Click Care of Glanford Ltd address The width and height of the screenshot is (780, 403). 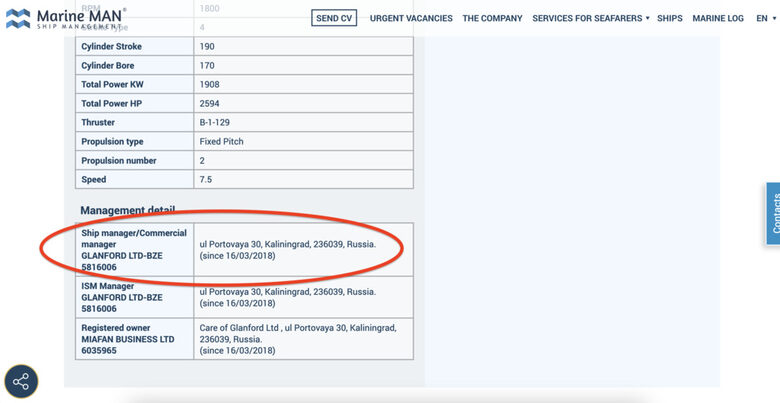[298, 339]
